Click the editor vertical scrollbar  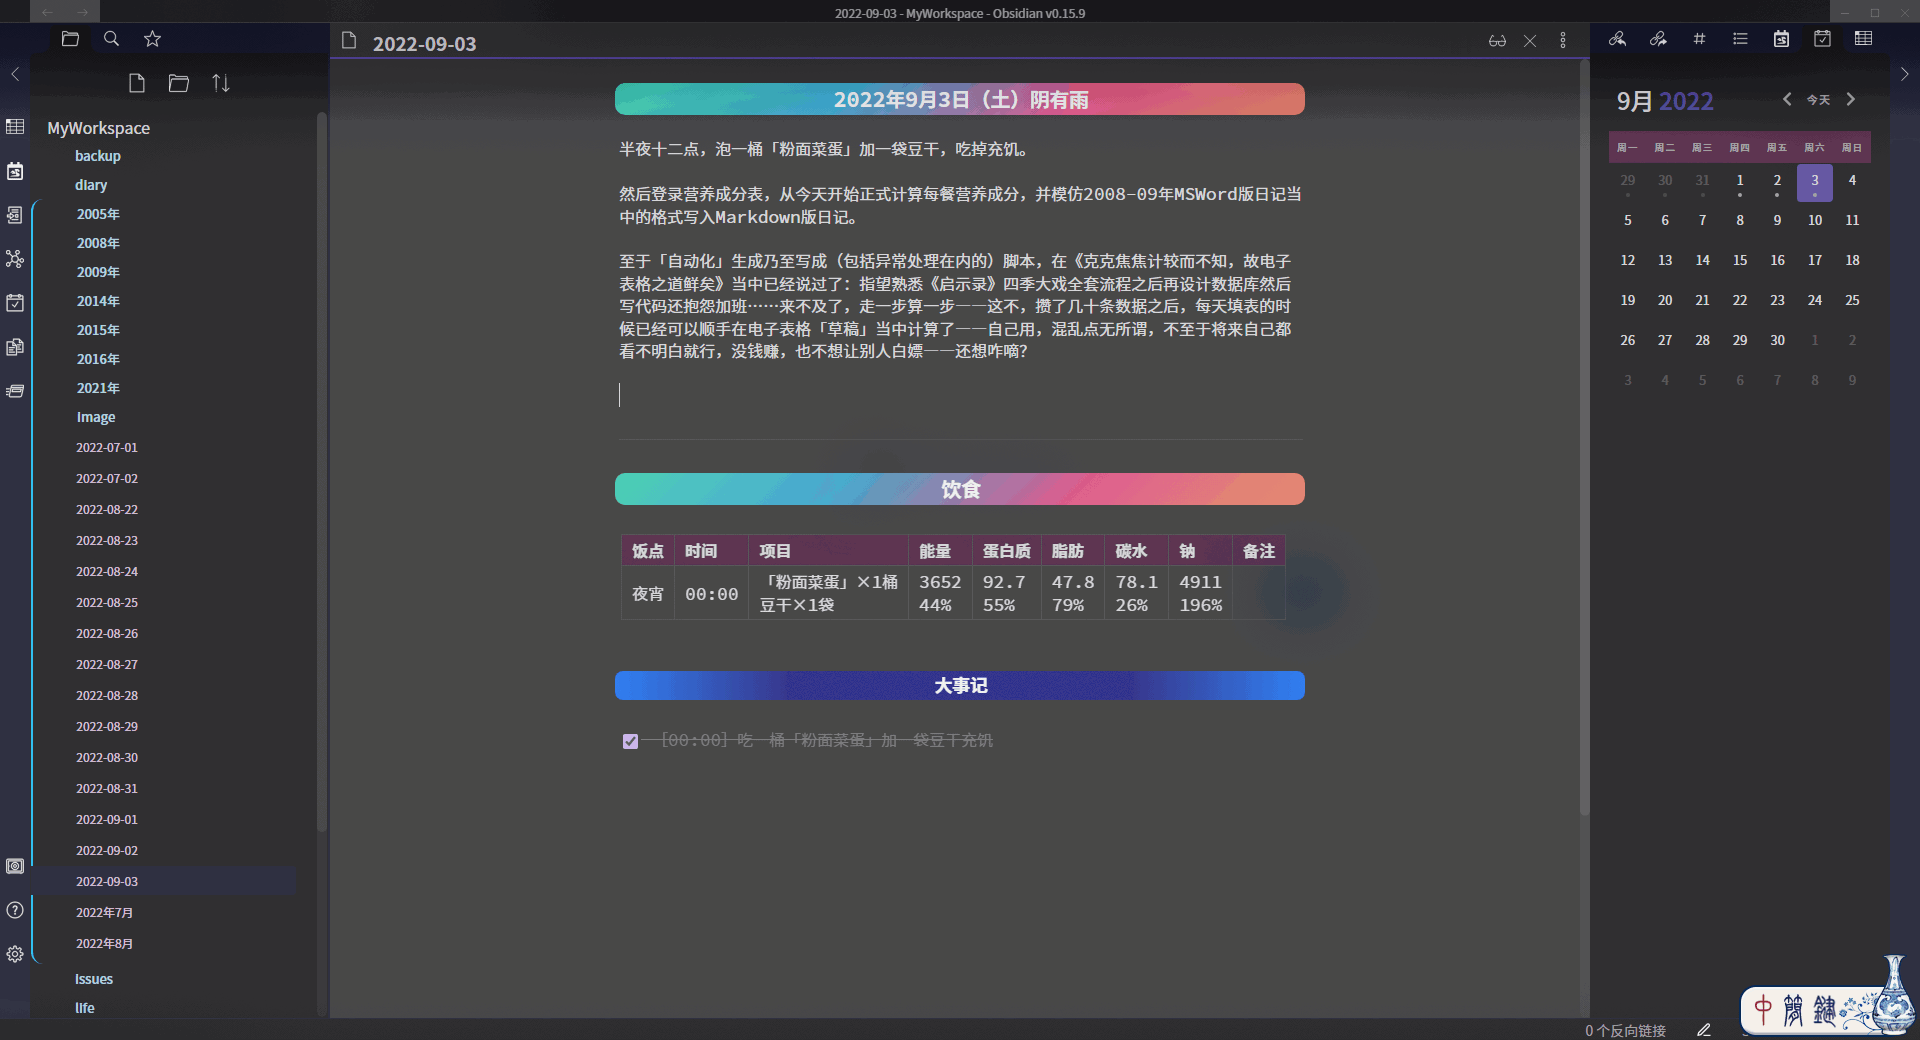click(x=1584, y=440)
